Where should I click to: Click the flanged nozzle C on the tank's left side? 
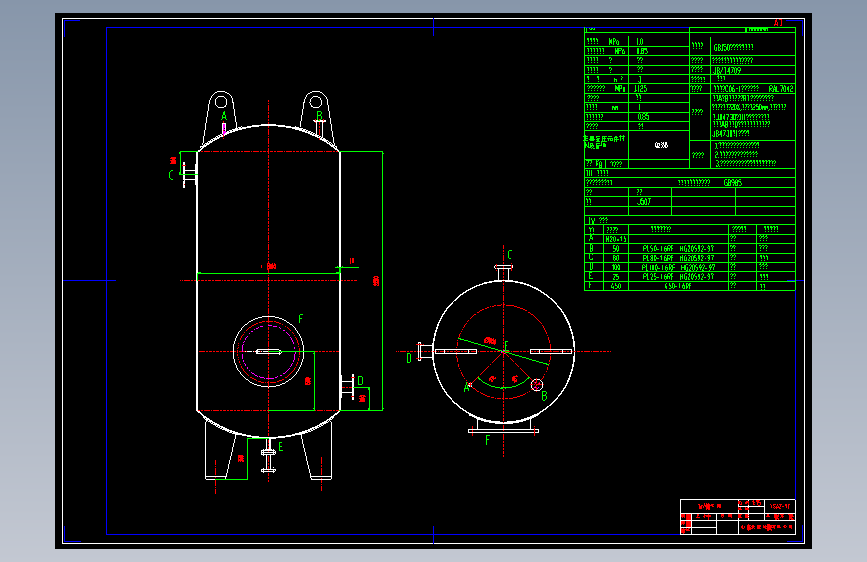(x=190, y=175)
